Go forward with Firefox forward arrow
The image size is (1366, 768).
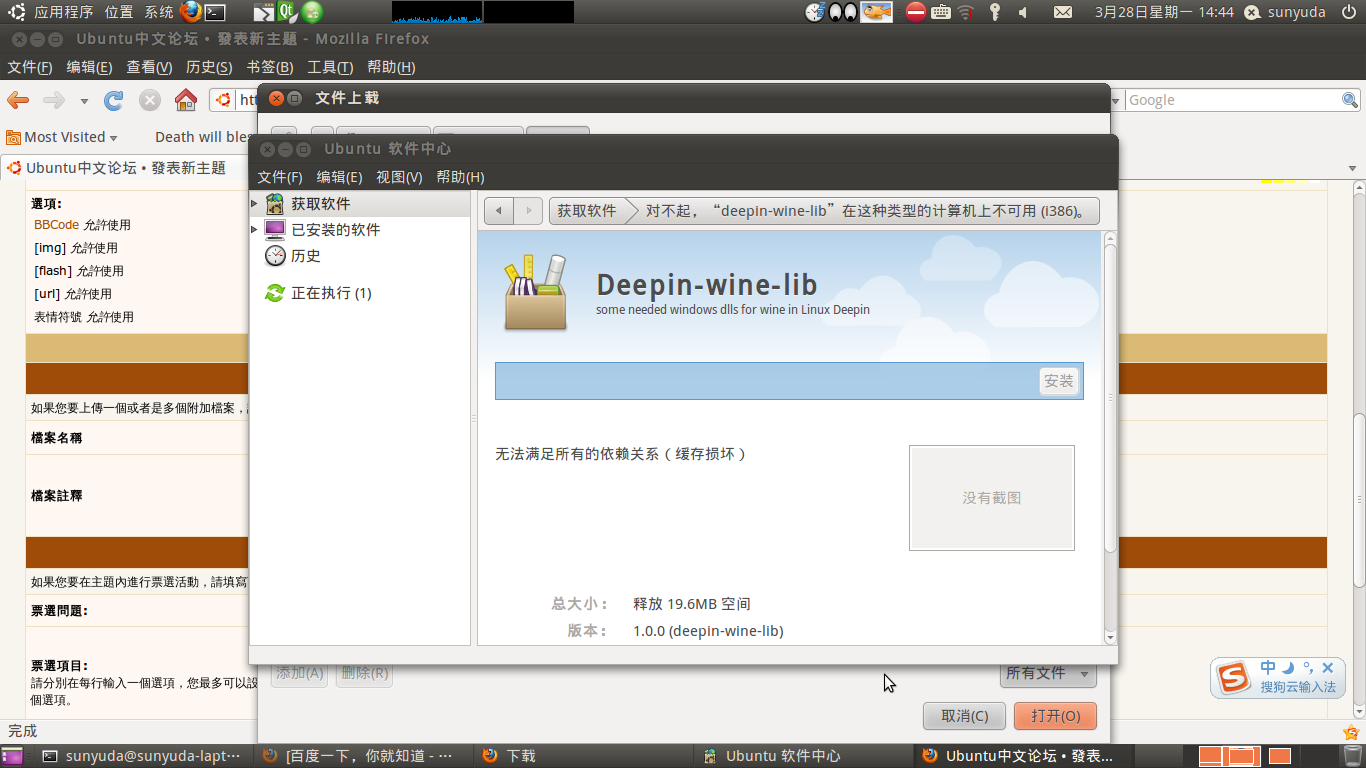(x=54, y=100)
